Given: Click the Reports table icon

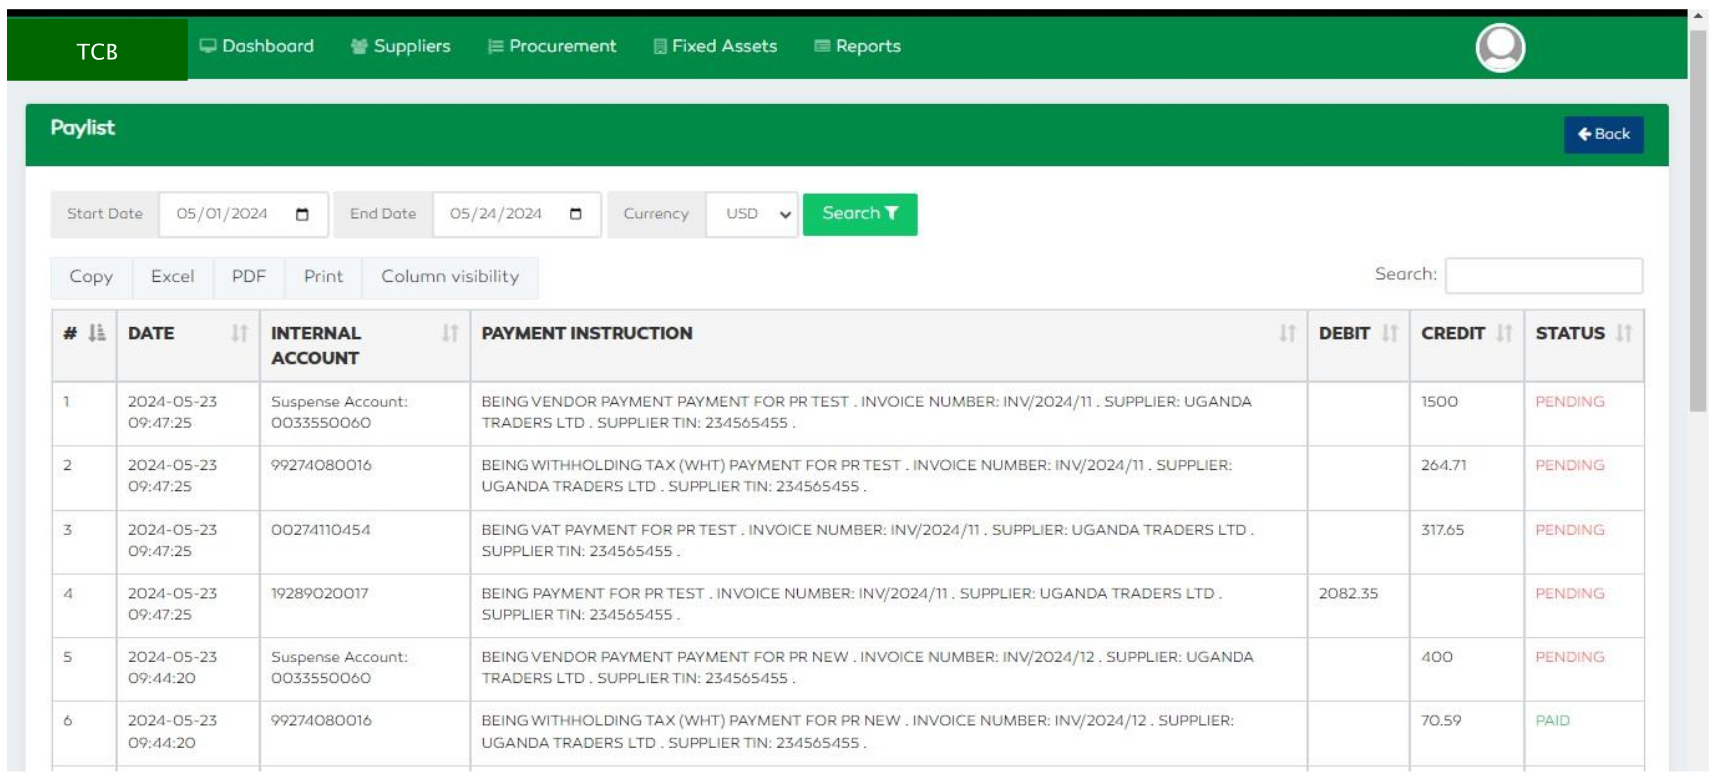Looking at the screenshot, I should (x=822, y=46).
